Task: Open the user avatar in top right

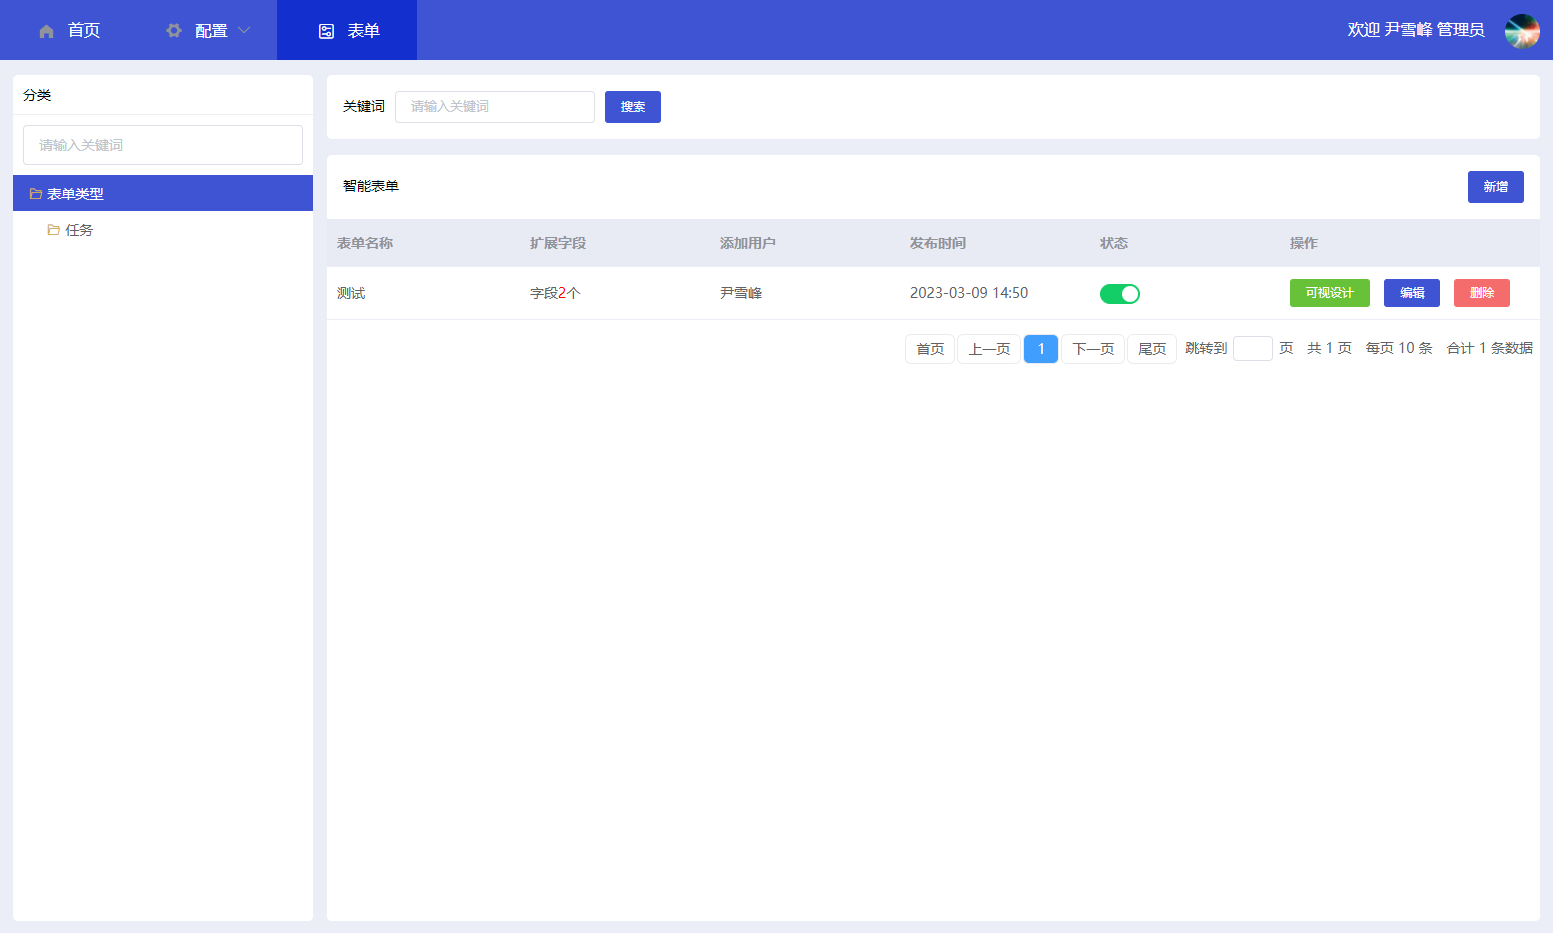Action: (1522, 31)
